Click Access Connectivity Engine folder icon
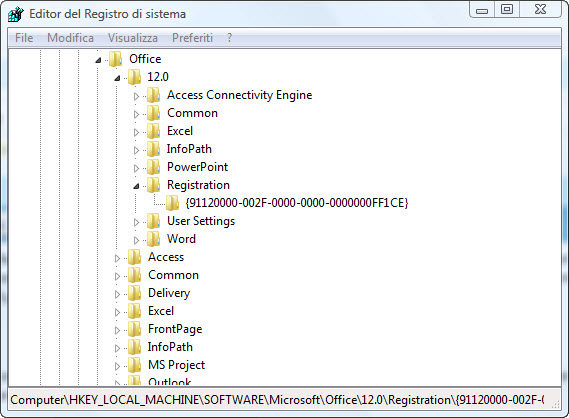The image size is (569, 418). pyautogui.click(x=153, y=95)
